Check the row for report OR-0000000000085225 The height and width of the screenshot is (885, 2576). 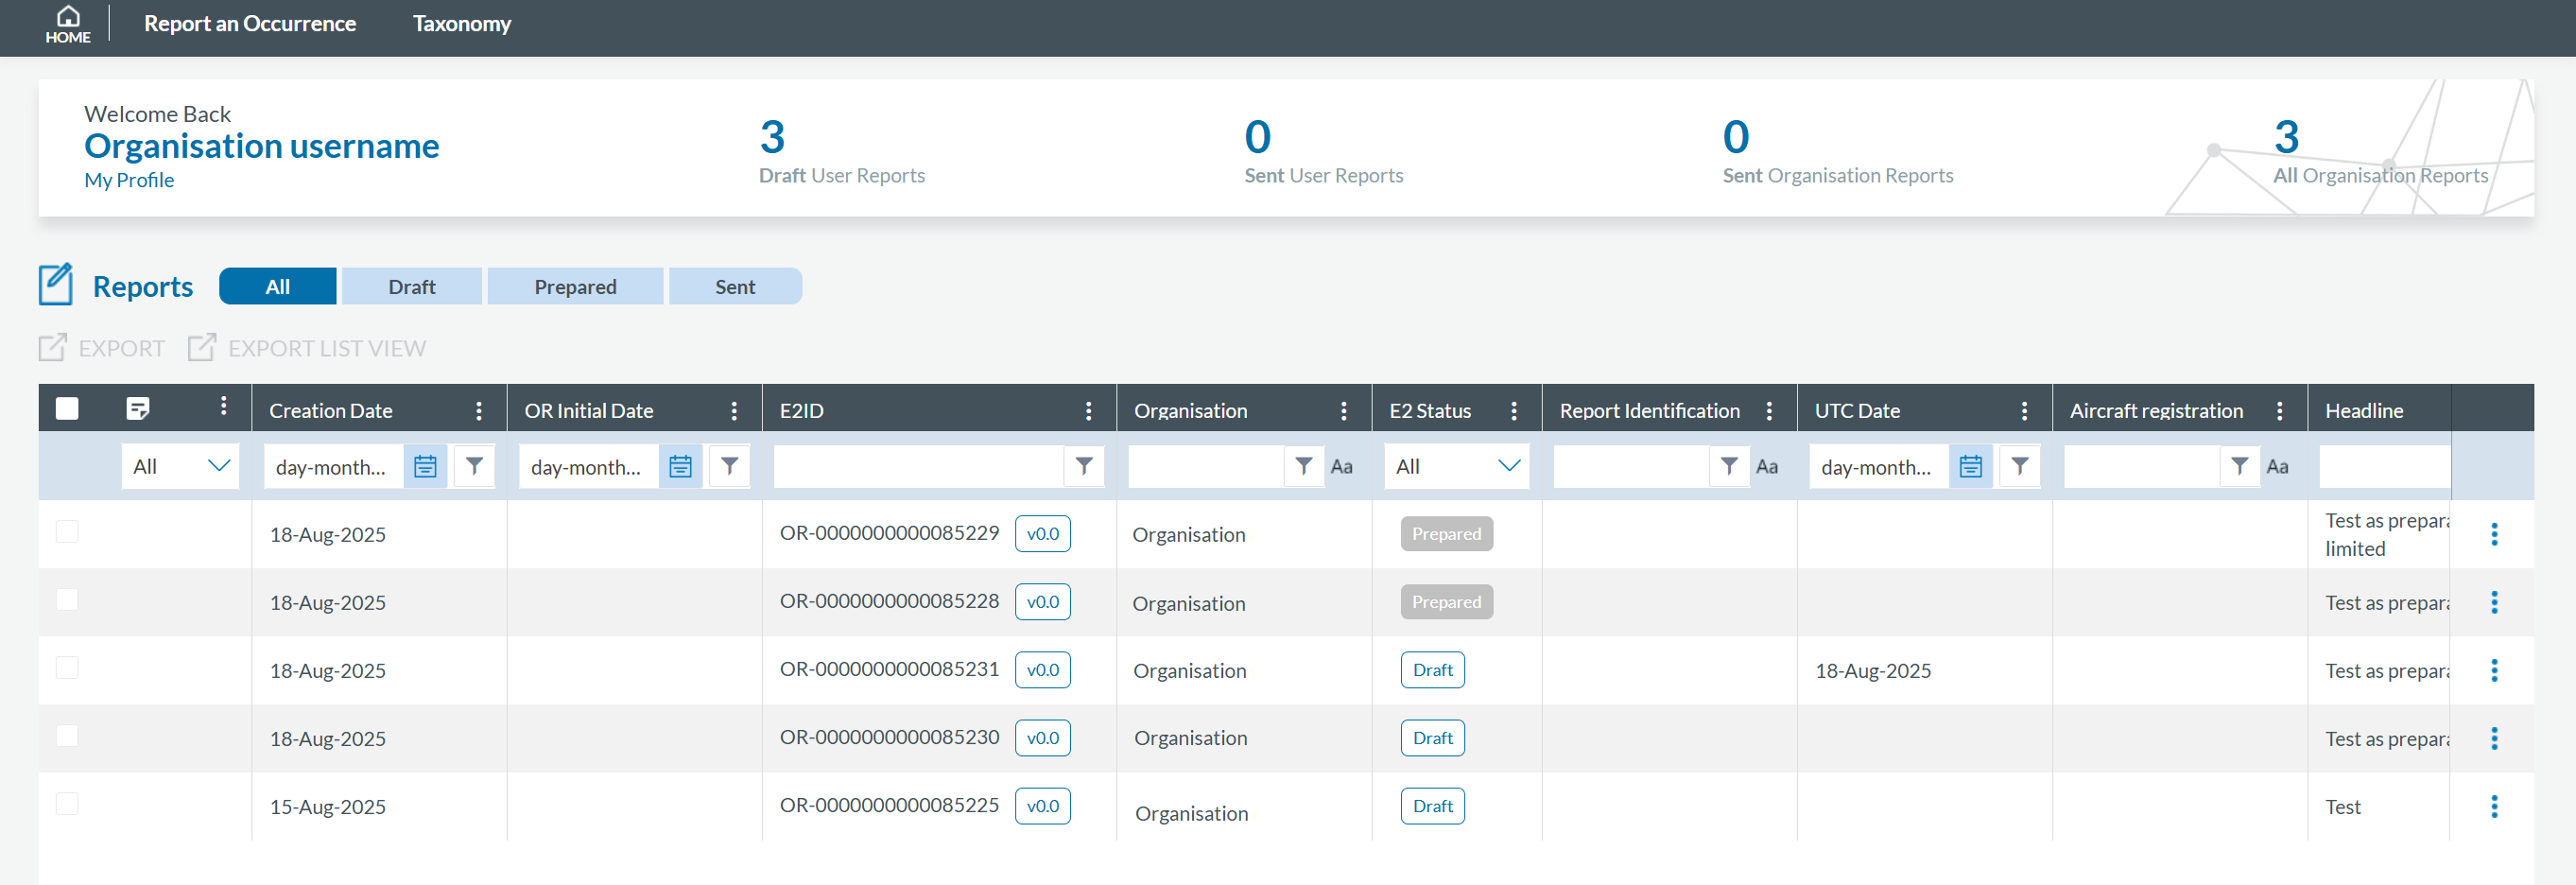click(x=67, y=804)
